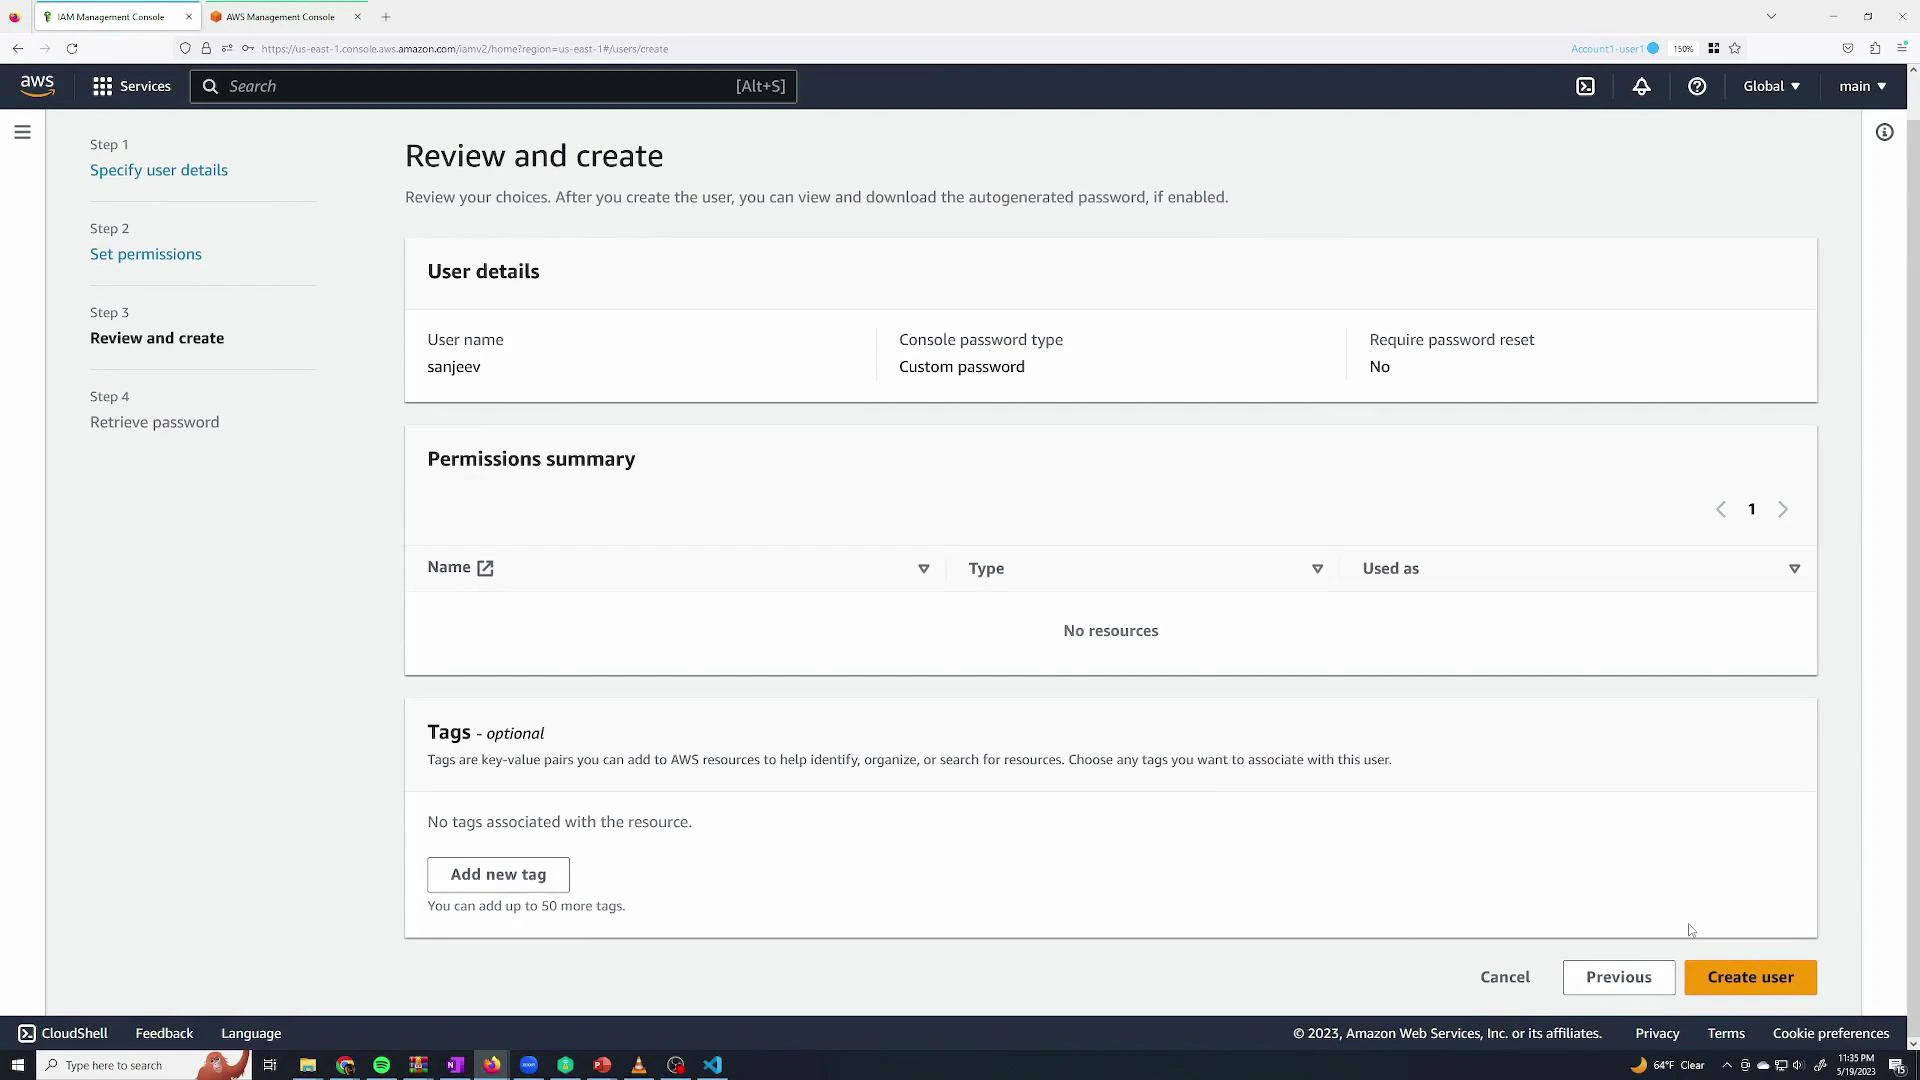Viewport: 1920px width, 1080px height.
Task: Launch CloudShell from the bottom status bar
Action: pyautogui.click(x=62, y=1033)
